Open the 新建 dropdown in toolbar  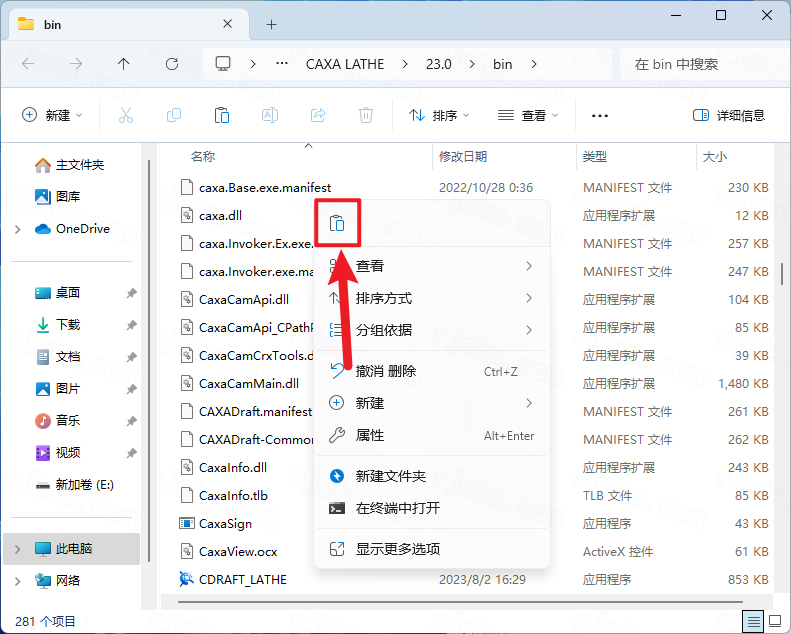[x=52, y=116]
